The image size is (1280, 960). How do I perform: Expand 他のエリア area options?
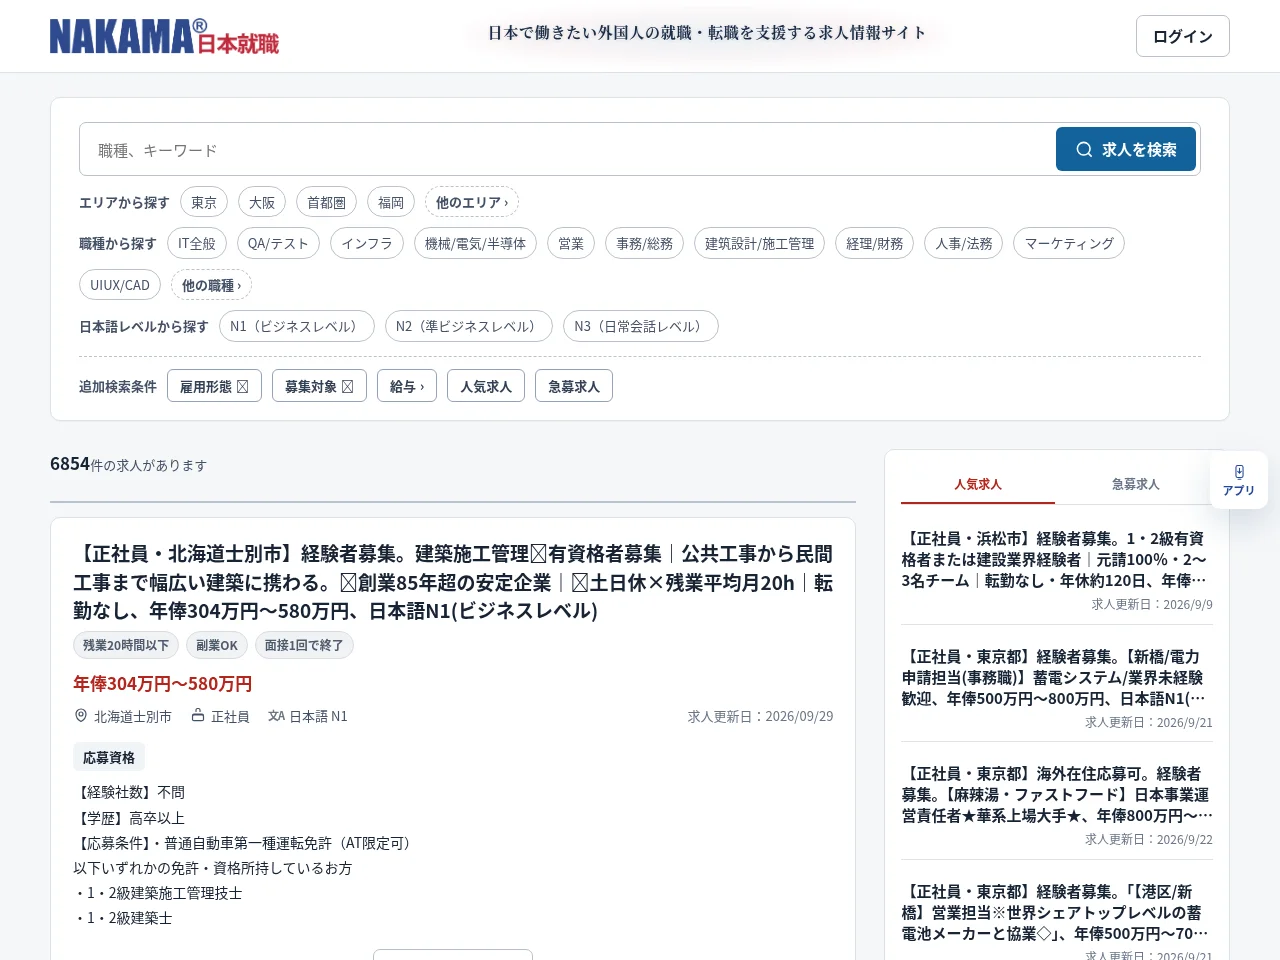[472, 202]
